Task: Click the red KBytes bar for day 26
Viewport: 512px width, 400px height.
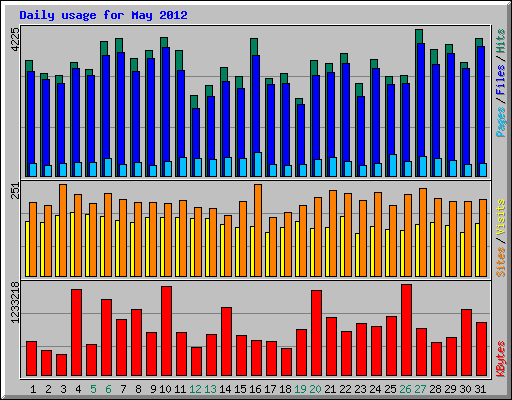Action: tap(406, 330)
